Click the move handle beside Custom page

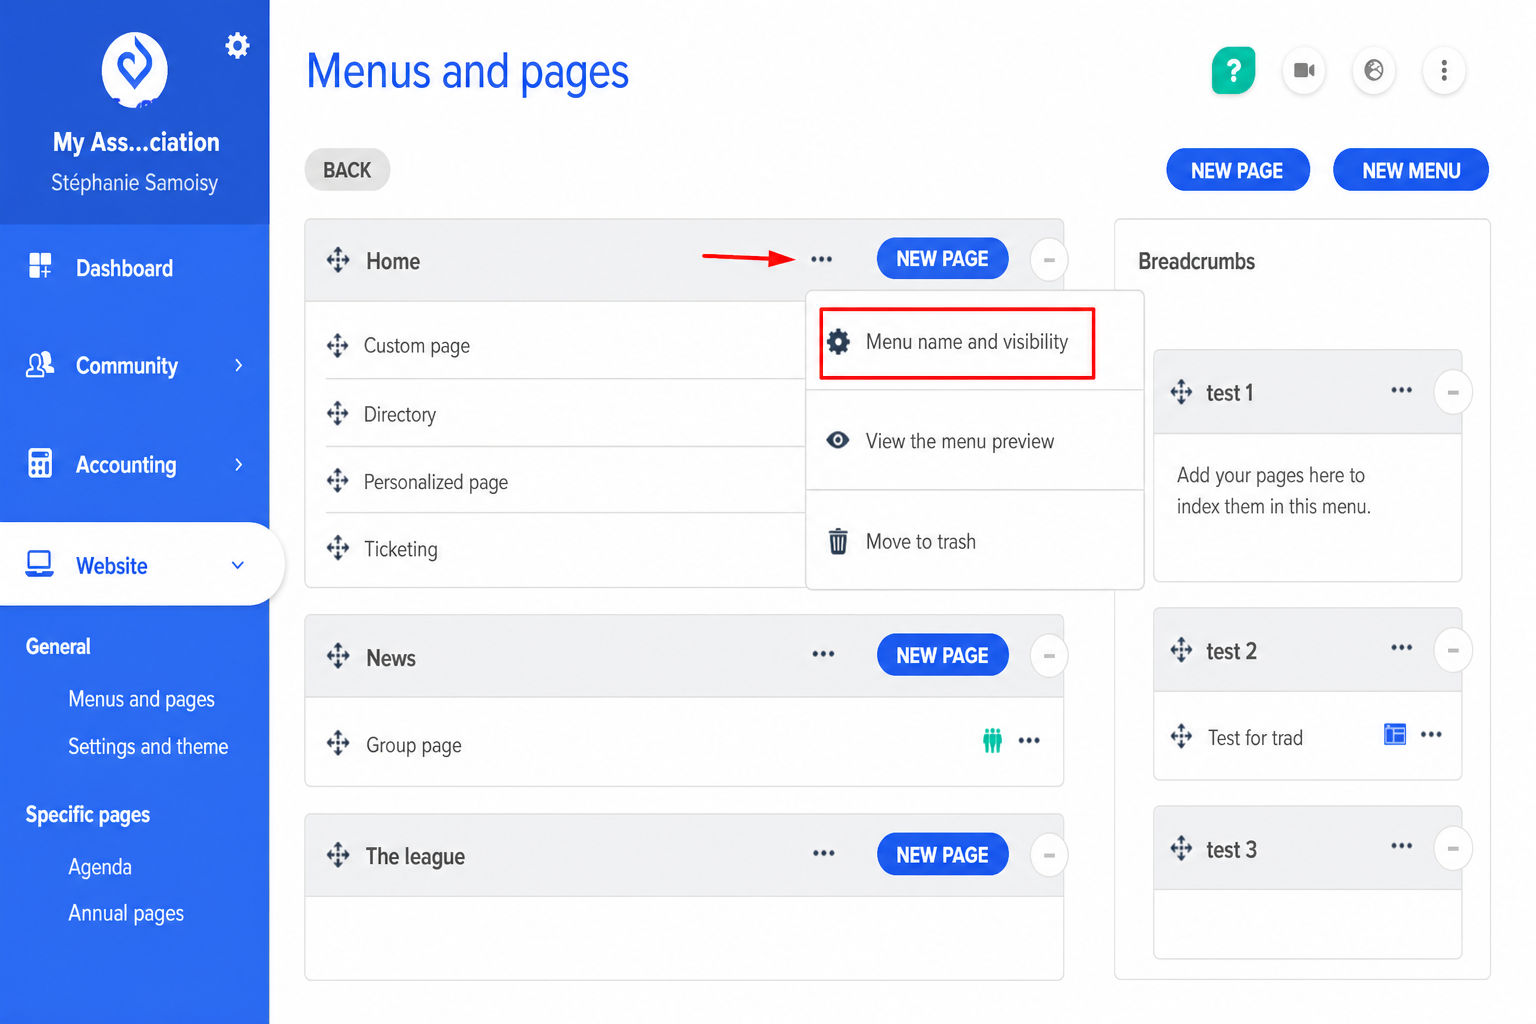(x=338, y=346)
